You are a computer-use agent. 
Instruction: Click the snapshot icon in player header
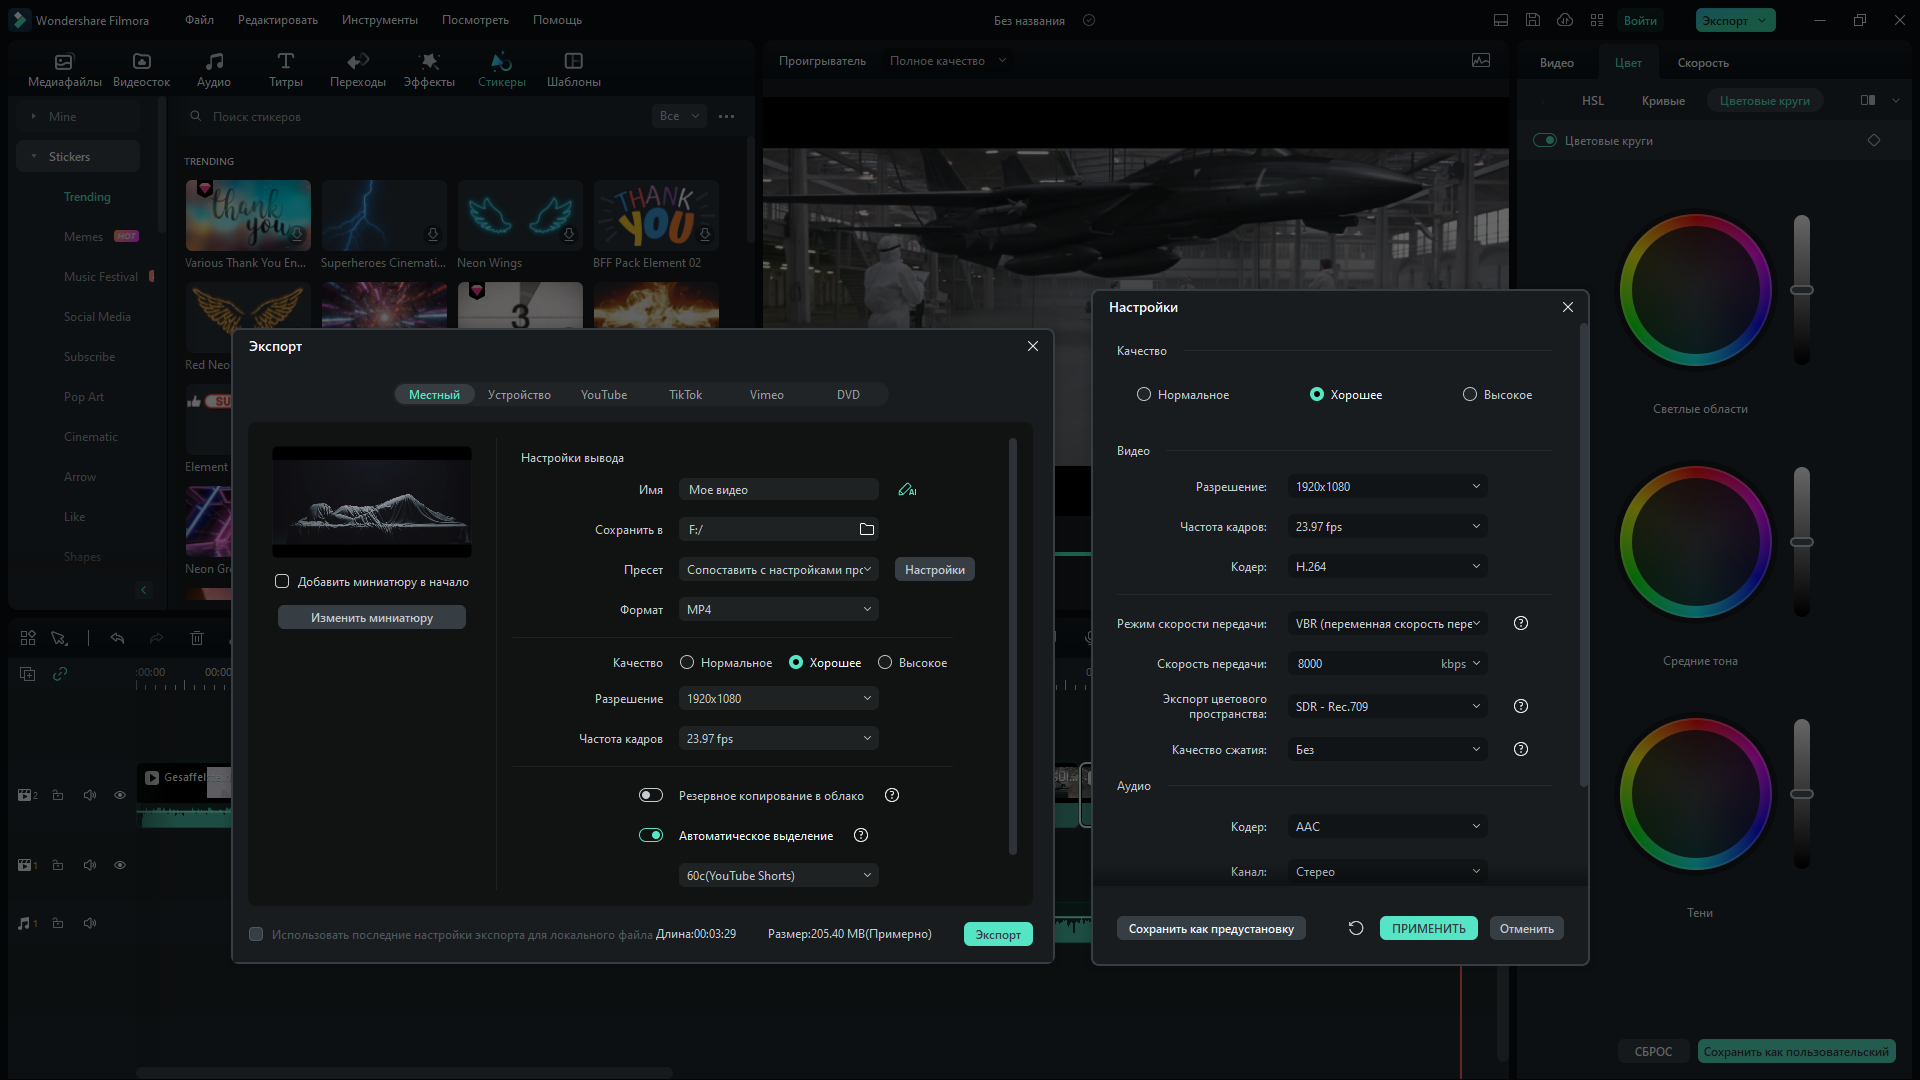[1481, 61]
